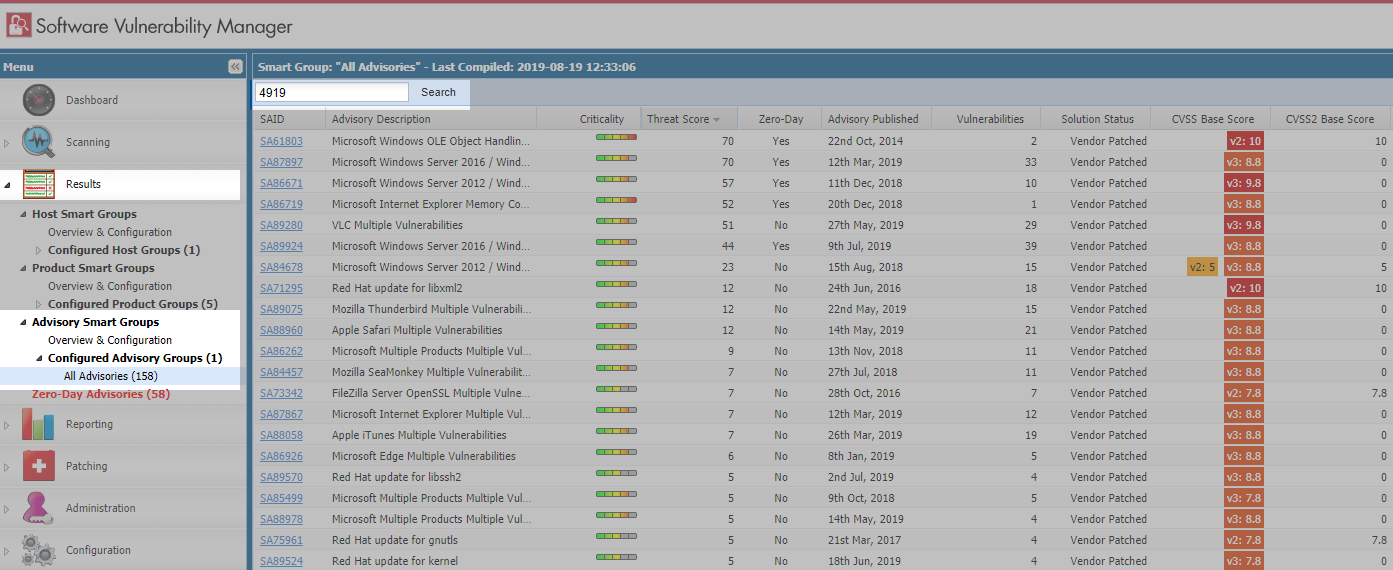Expand the Administration menu section
This screenshot has height=570, width=1393.
pos(7,509)
